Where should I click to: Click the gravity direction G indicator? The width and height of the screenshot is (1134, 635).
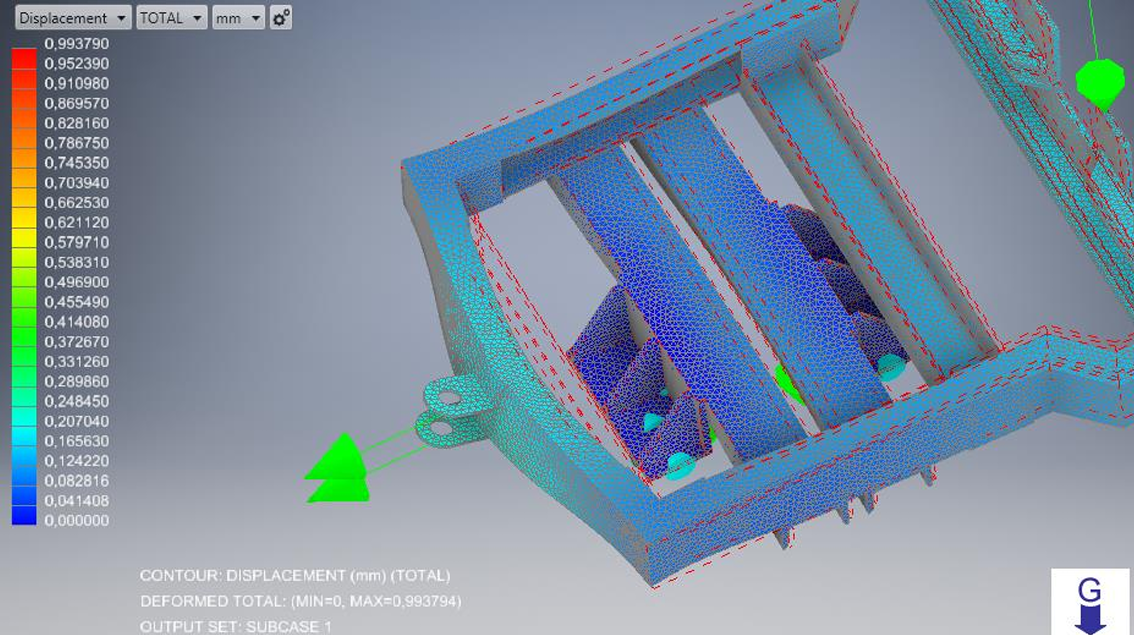pos(1090,602)
